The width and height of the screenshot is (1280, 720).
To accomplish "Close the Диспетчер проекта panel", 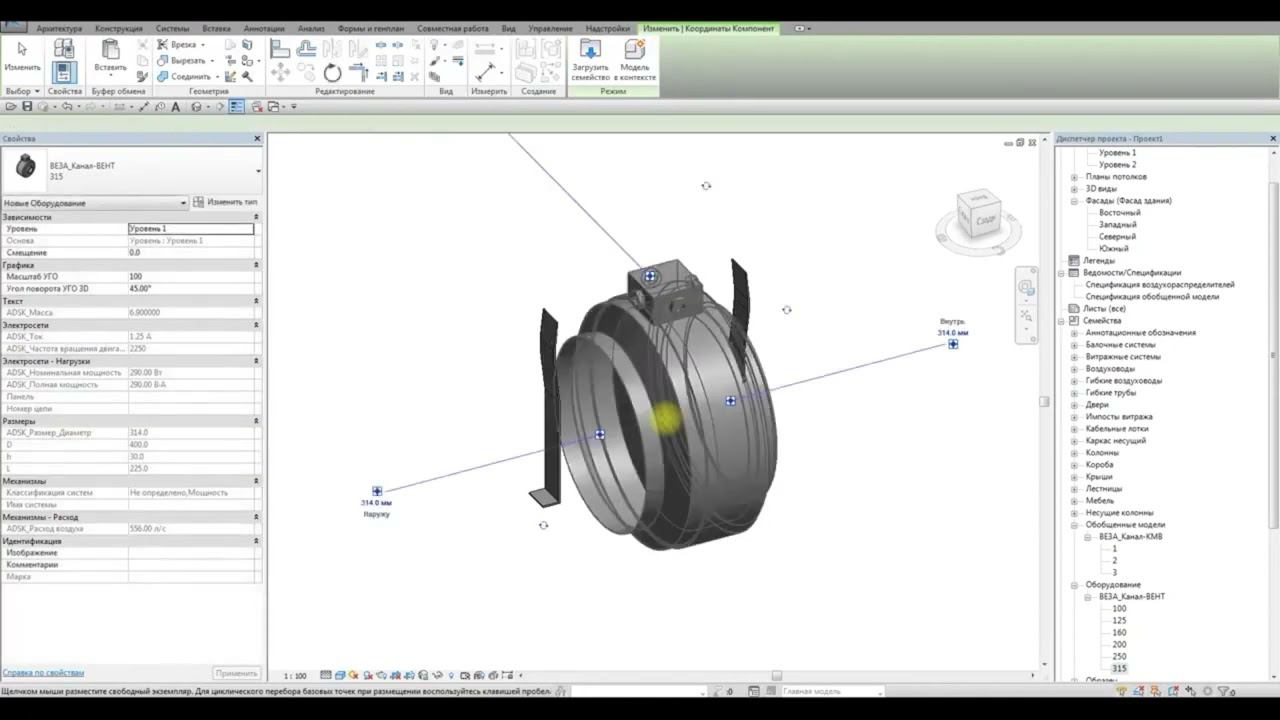I will (1273, 139).
